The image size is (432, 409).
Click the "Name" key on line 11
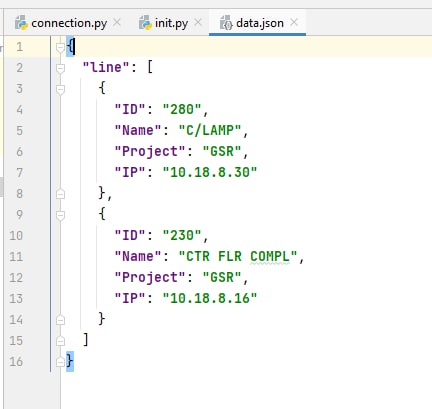click(138, 256)
